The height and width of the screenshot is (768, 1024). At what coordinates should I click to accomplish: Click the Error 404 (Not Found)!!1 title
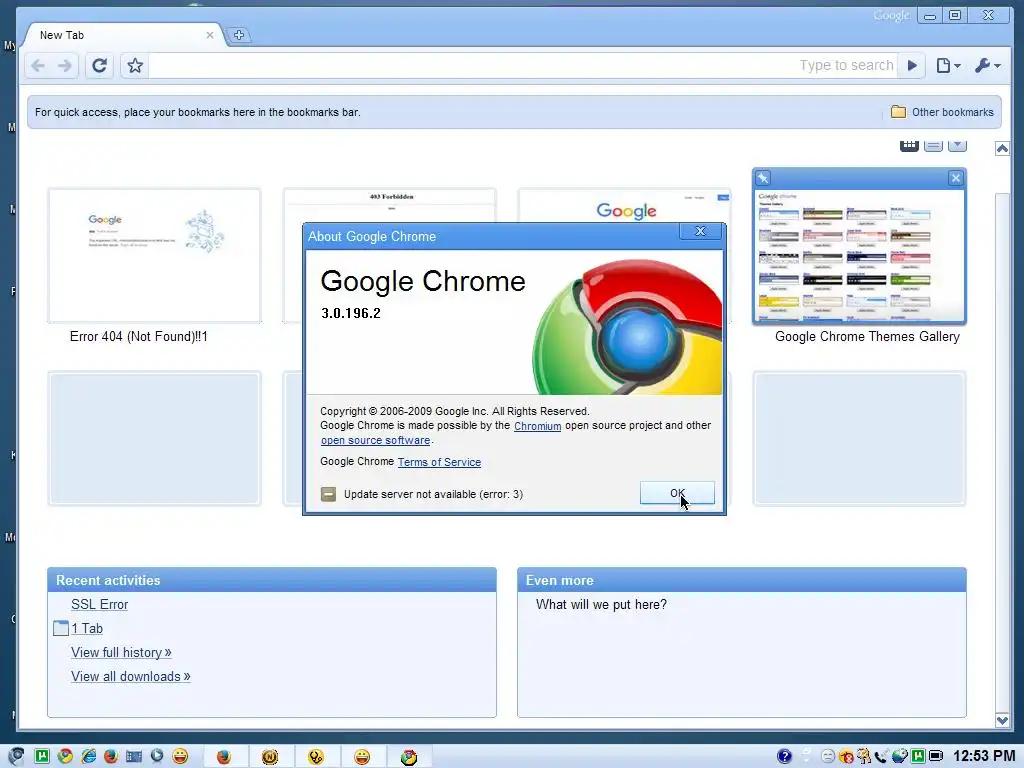138,336
